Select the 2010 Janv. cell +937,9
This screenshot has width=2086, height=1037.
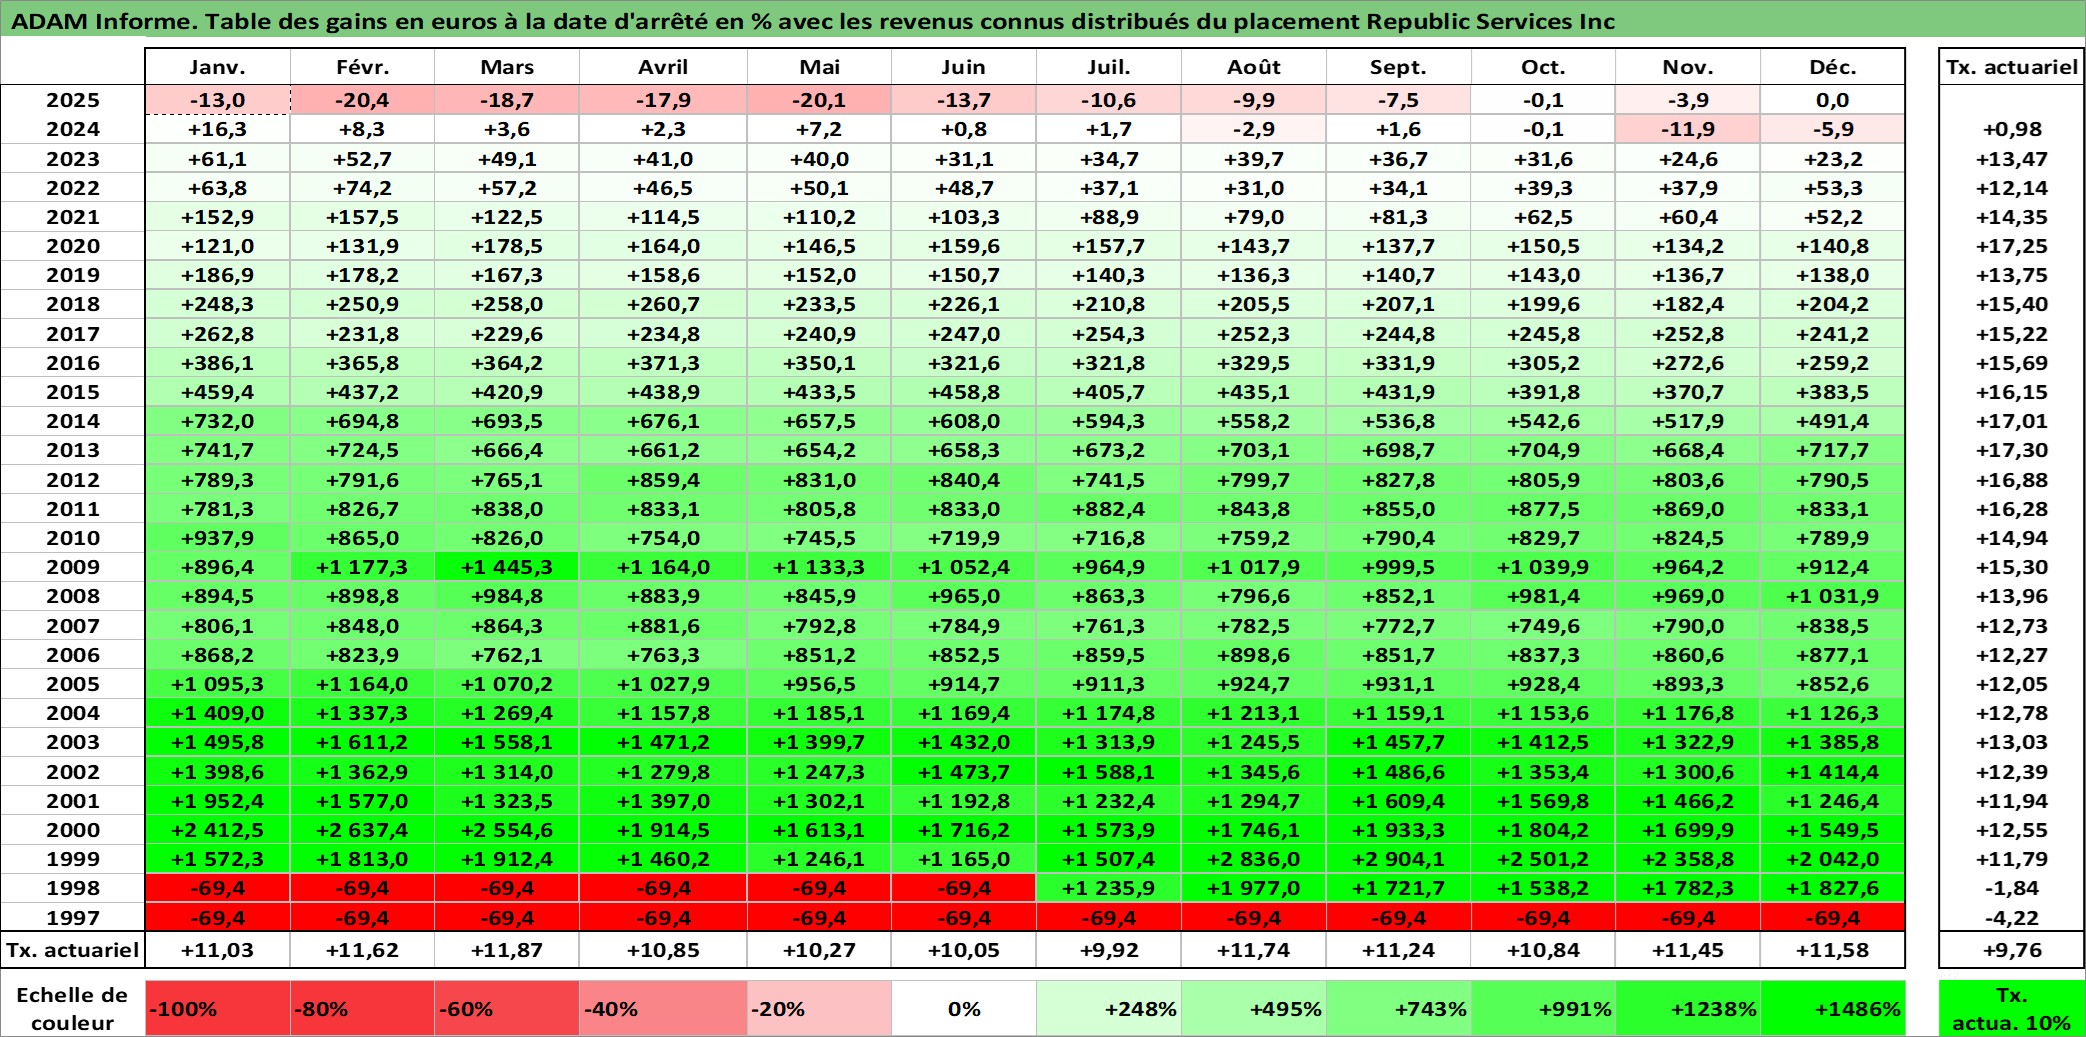pyautogui.click(x=218, y=538)
